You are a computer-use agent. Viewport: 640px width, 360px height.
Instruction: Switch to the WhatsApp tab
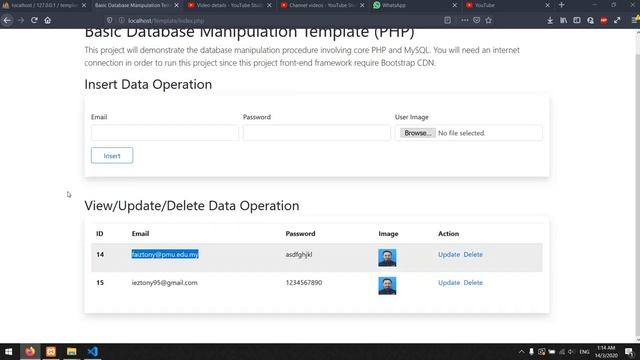point(415,5)
